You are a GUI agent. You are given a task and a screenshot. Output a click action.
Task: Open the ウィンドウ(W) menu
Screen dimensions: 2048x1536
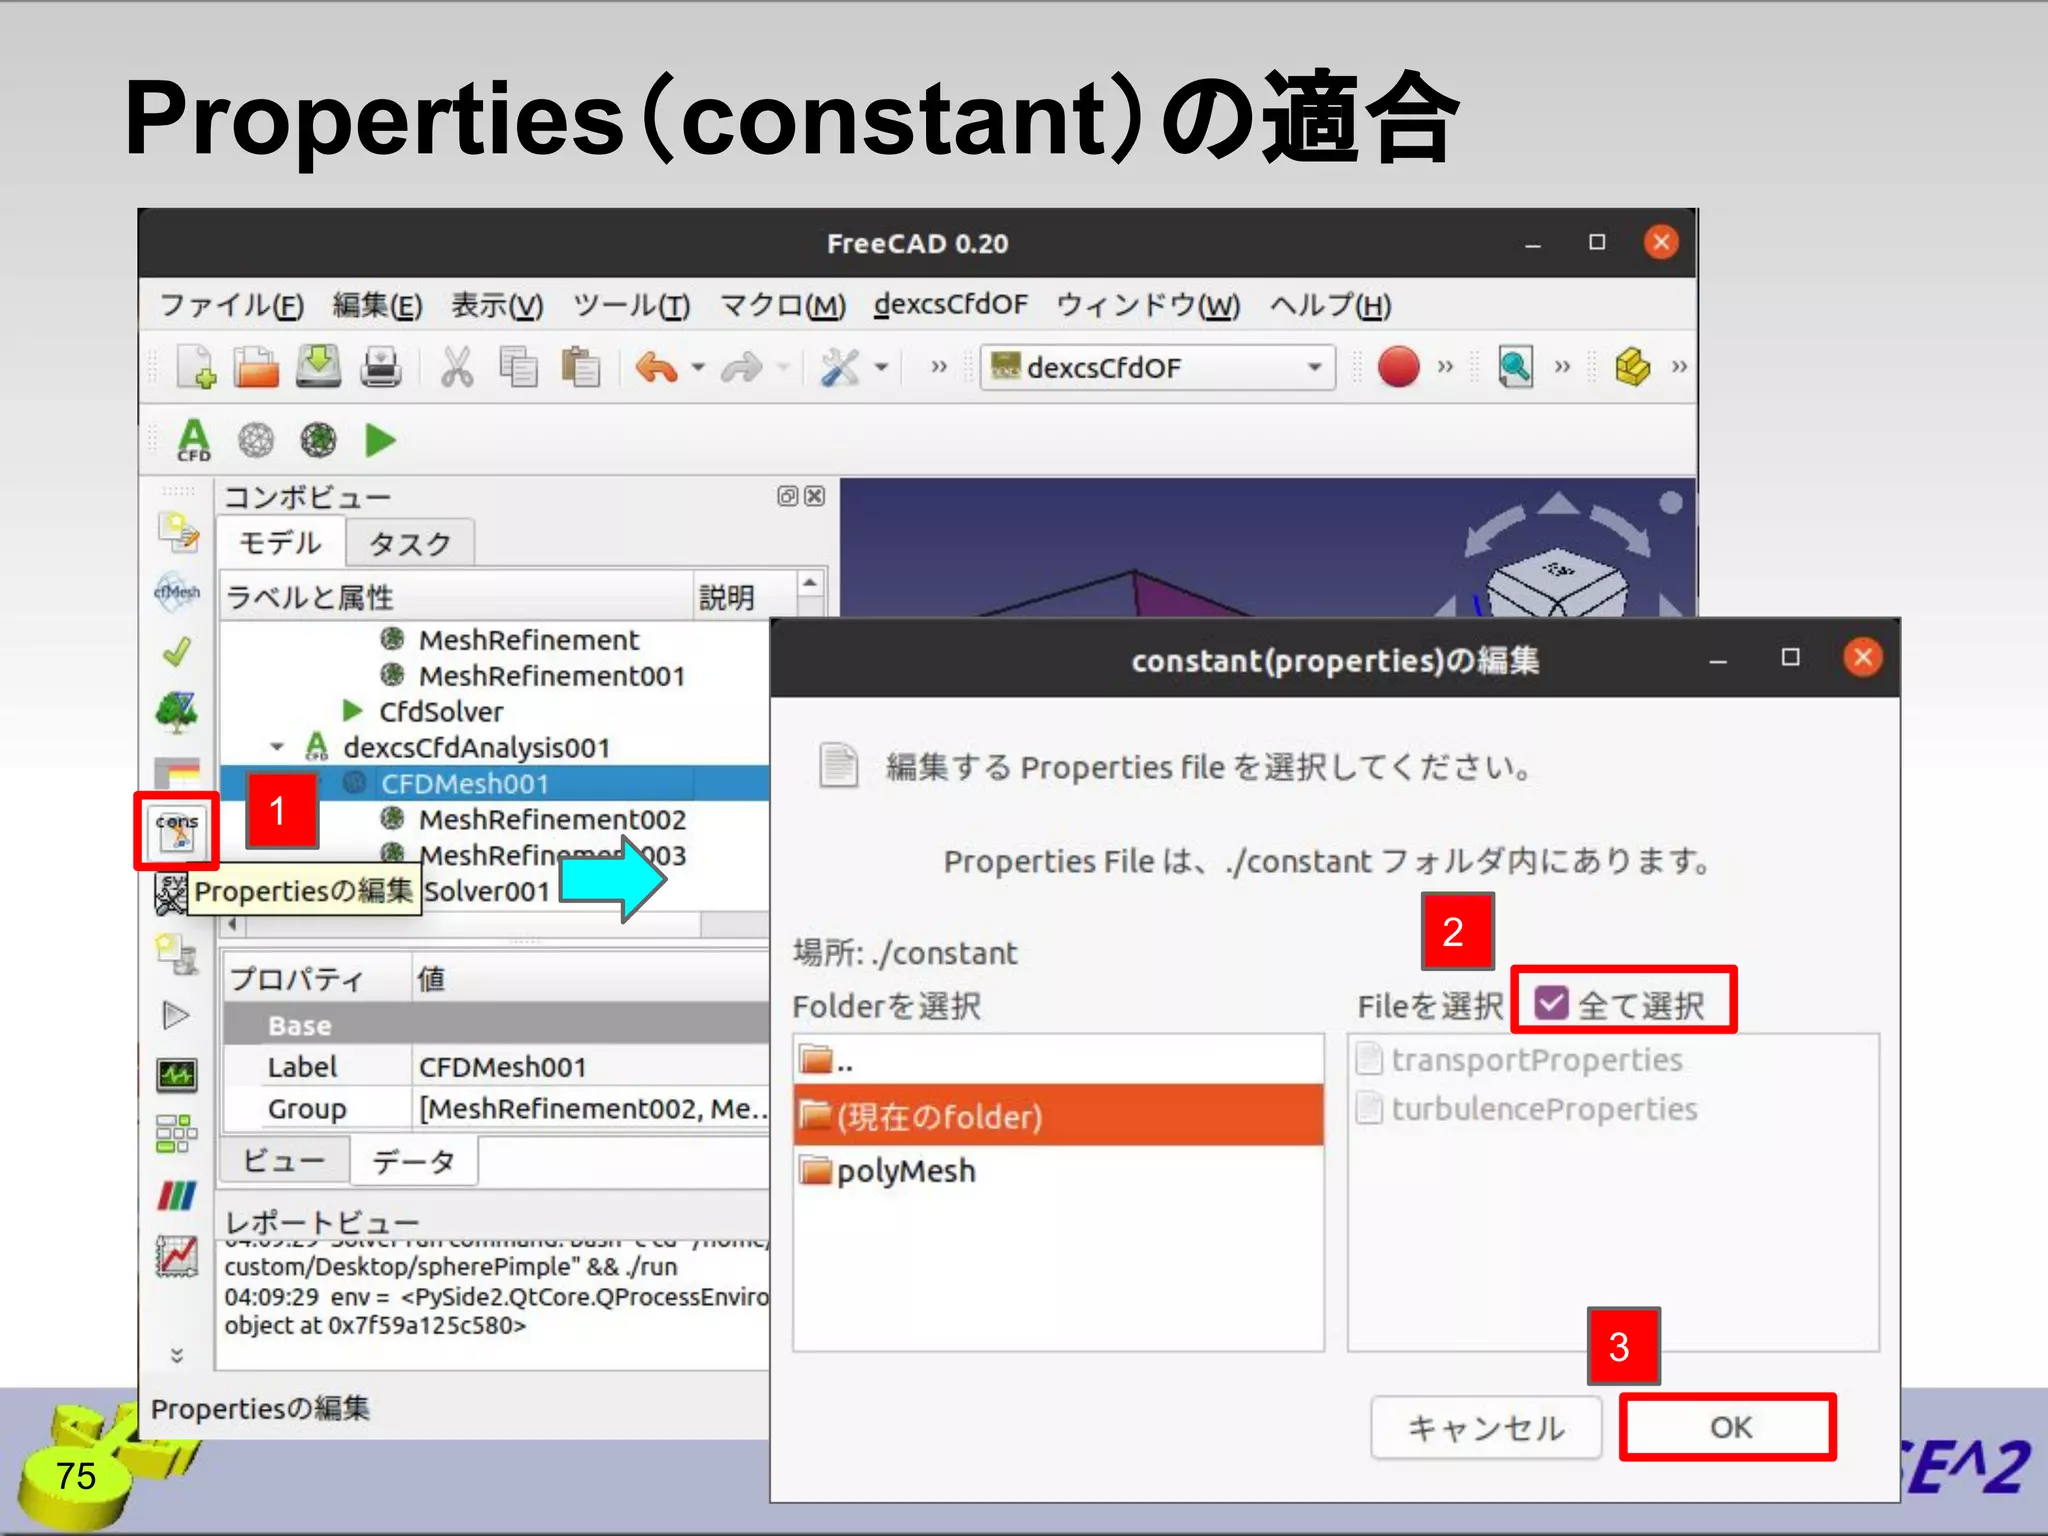click(1148, 304)
